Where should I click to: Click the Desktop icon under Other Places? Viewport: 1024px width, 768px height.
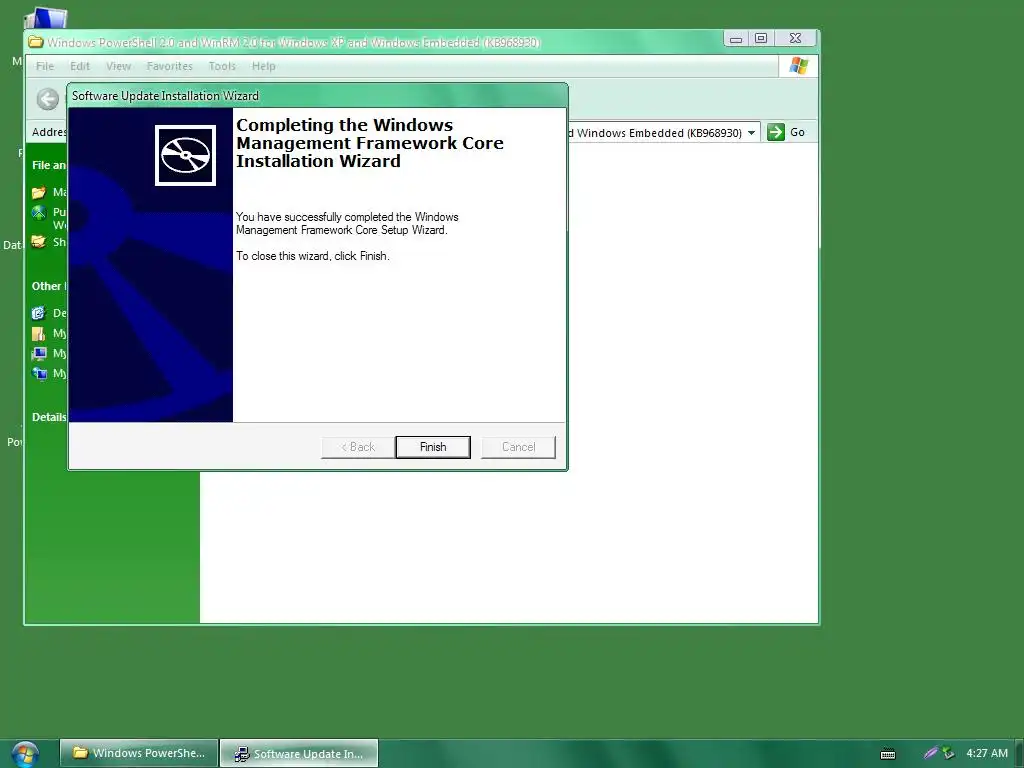(39, 313)
